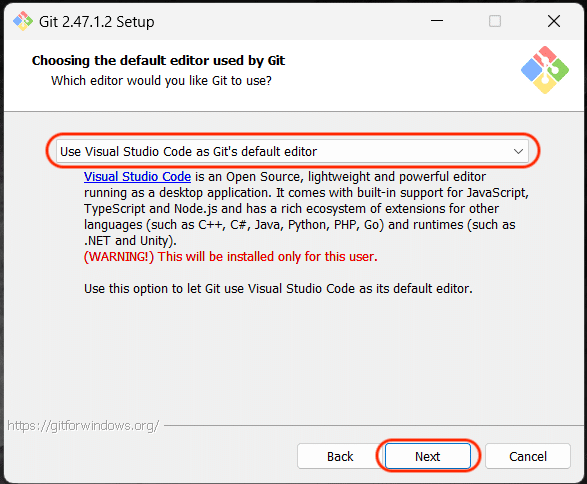
Task: Click the 'Which editor would you like' subtitle
Action: 161,80
